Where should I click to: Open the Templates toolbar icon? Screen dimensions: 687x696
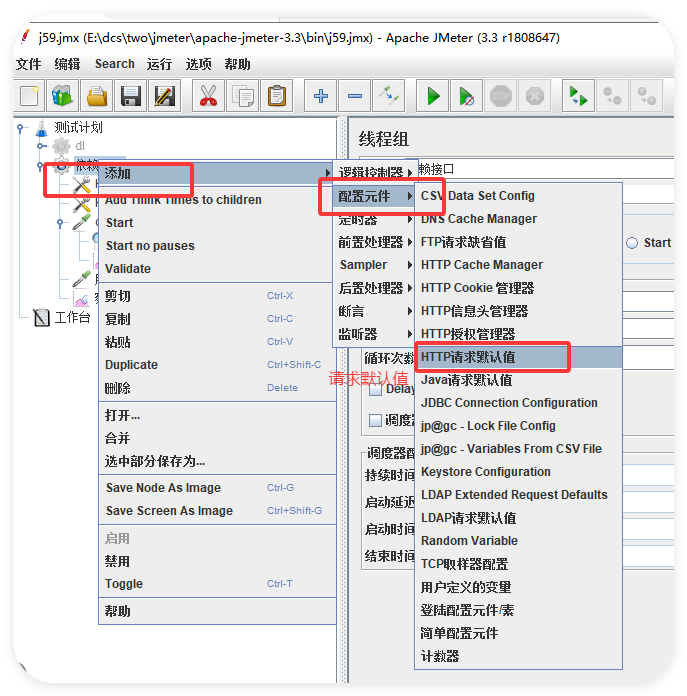tap(63, 95)
